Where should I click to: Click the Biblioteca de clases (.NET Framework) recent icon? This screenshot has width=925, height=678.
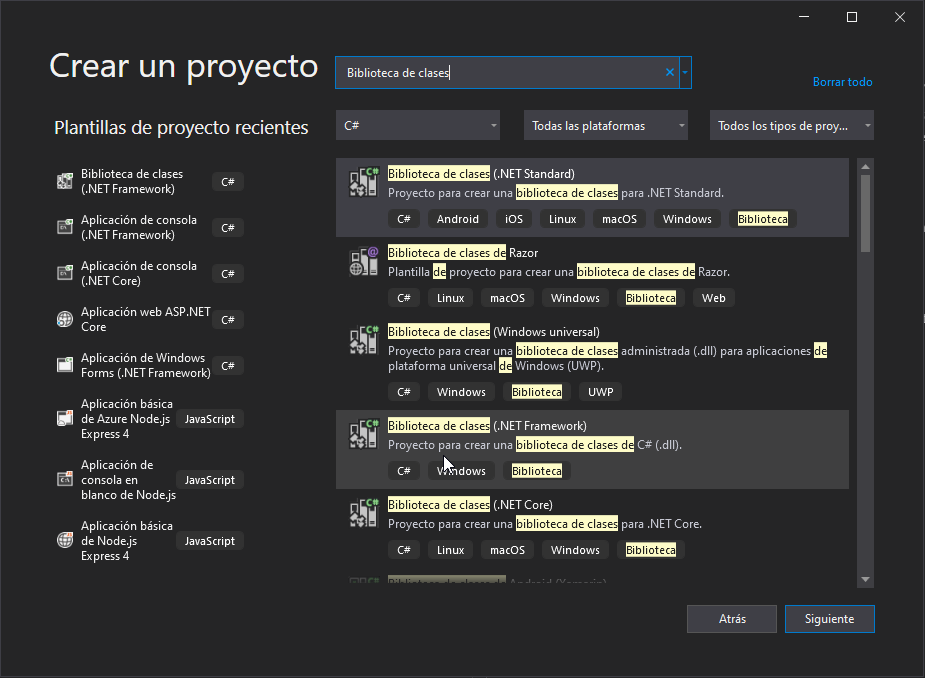(x=64, y=181)
